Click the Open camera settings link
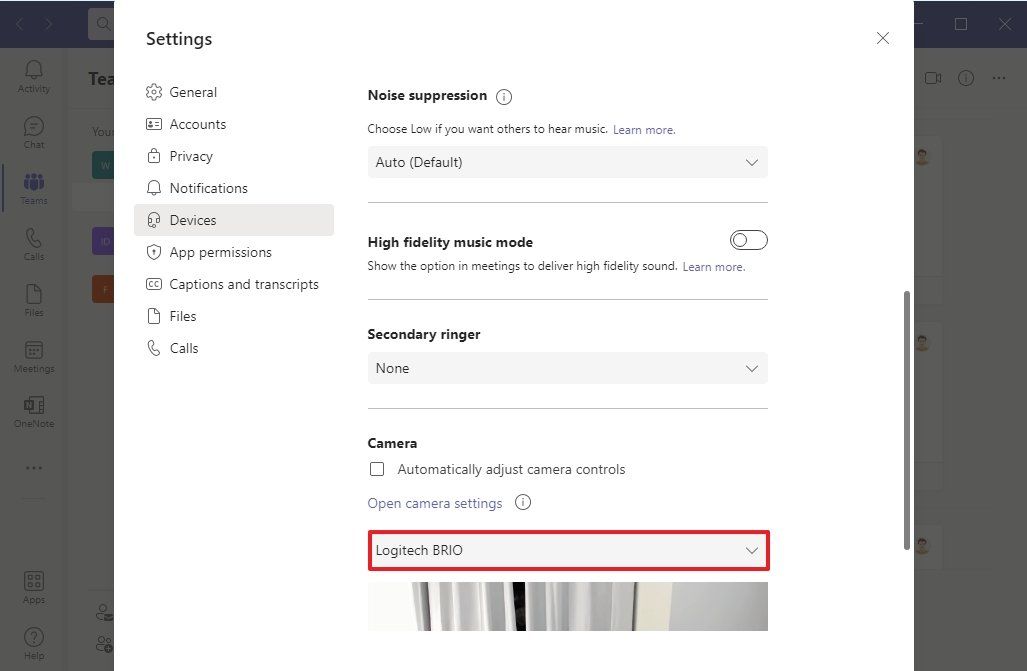The height and width of the screenshot is (671, 1027). tap(435, 503)
